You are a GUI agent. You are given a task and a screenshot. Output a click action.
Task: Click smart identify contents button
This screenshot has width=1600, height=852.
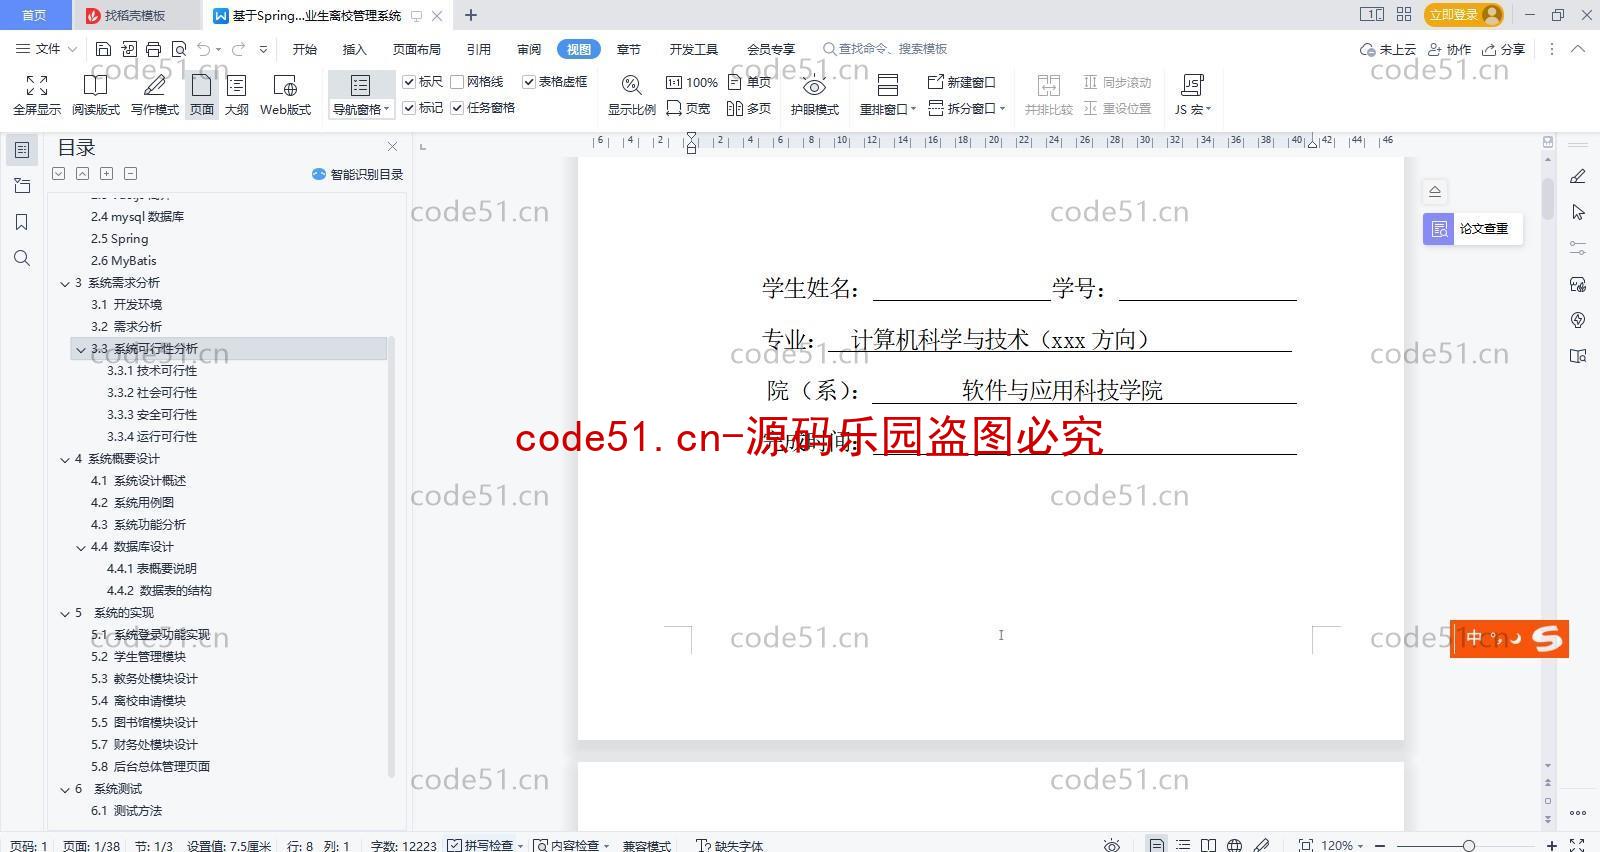pos(357,174)
